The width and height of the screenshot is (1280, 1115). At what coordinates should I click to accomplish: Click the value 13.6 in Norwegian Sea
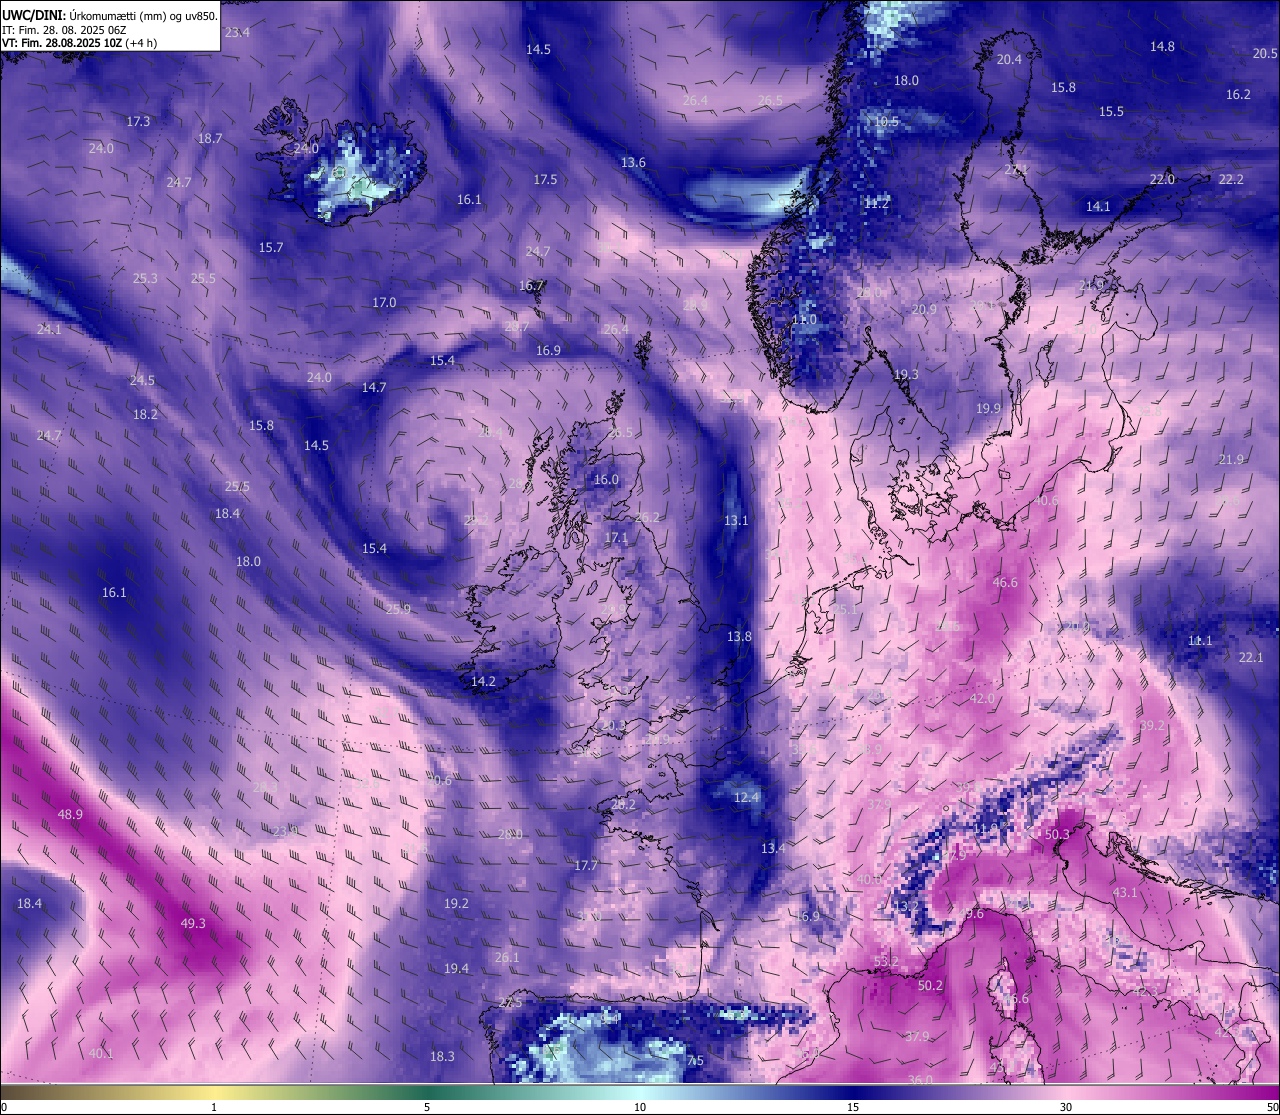(x=633, y=162)
